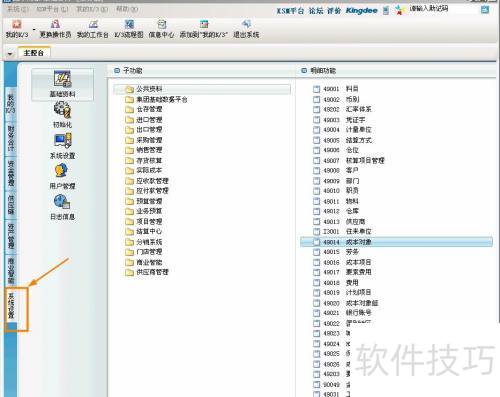Viewport: 500px width, 397px height.
Task: Select the 职员 entry
Action: pyautogui.click(x=336, y=191)
